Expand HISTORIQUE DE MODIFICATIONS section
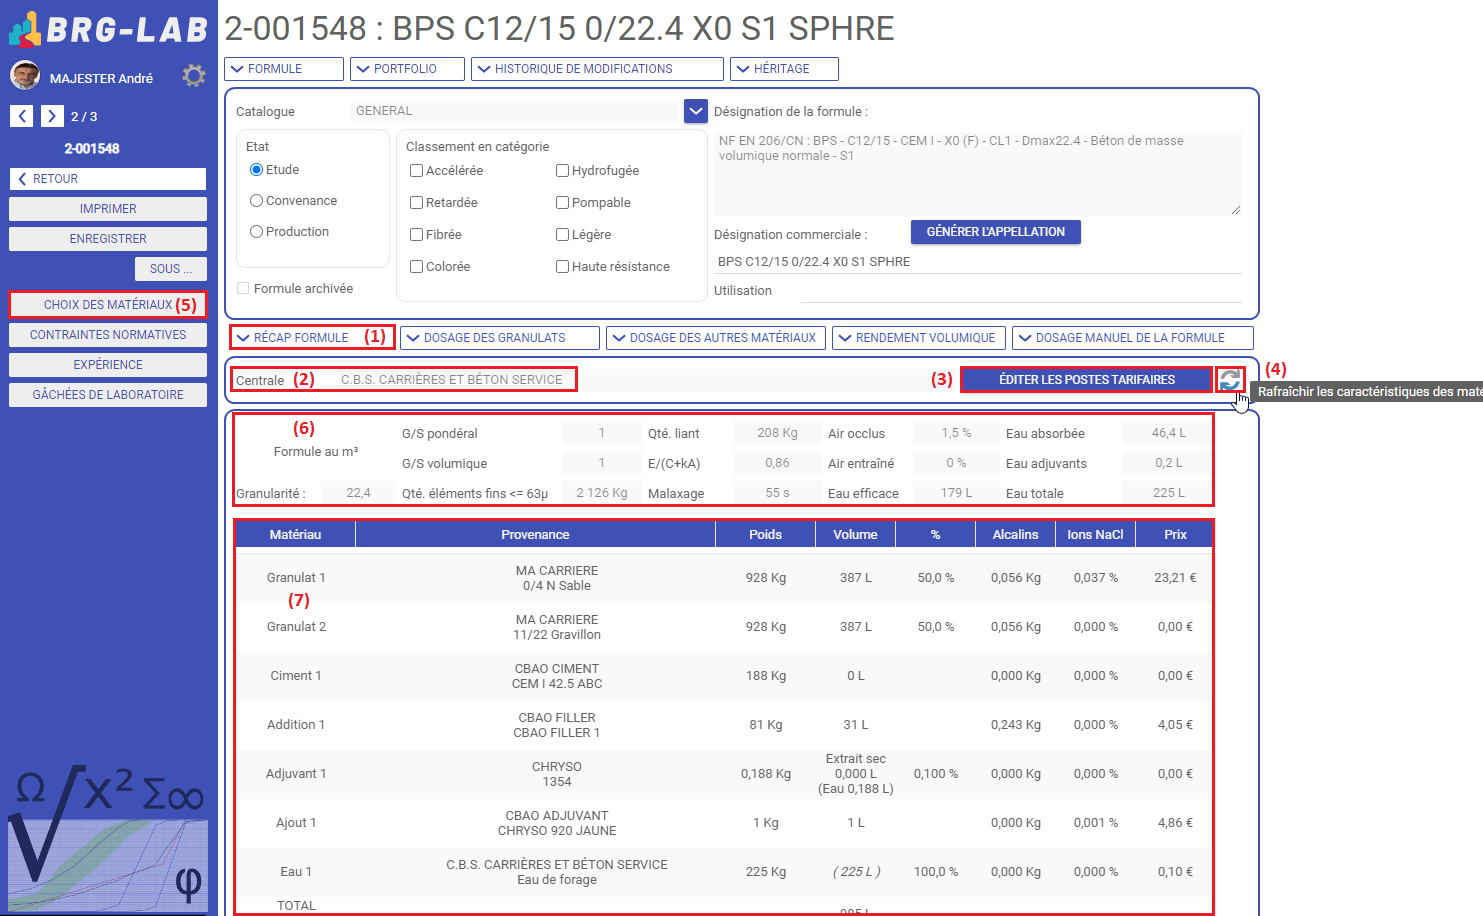Screen dimensions: 1483x916 pyautogui.click(x=597, y=69)
